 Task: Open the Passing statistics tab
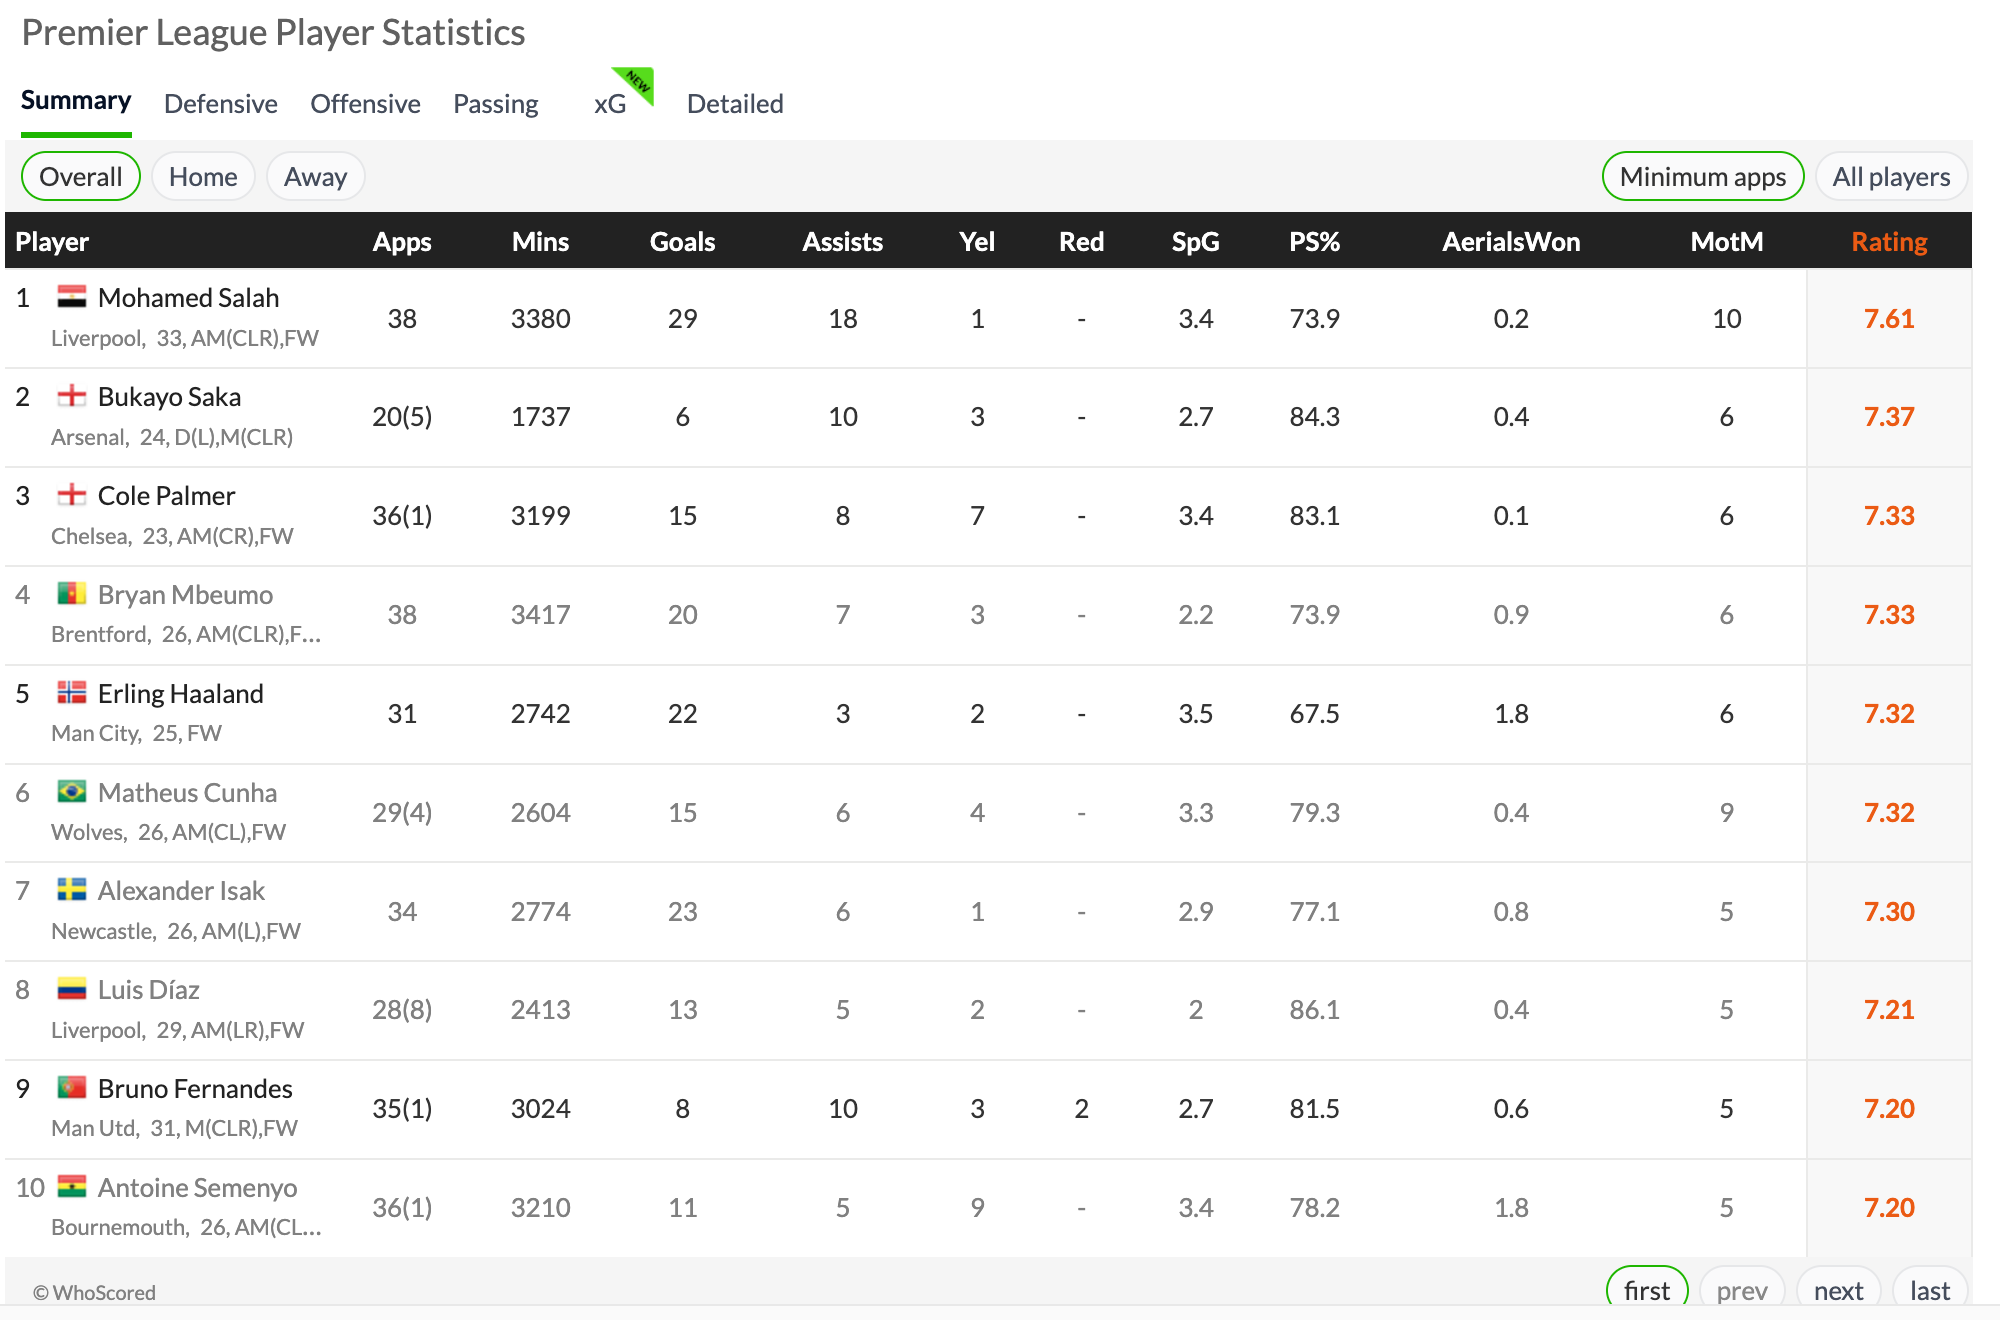pos(495,104)
